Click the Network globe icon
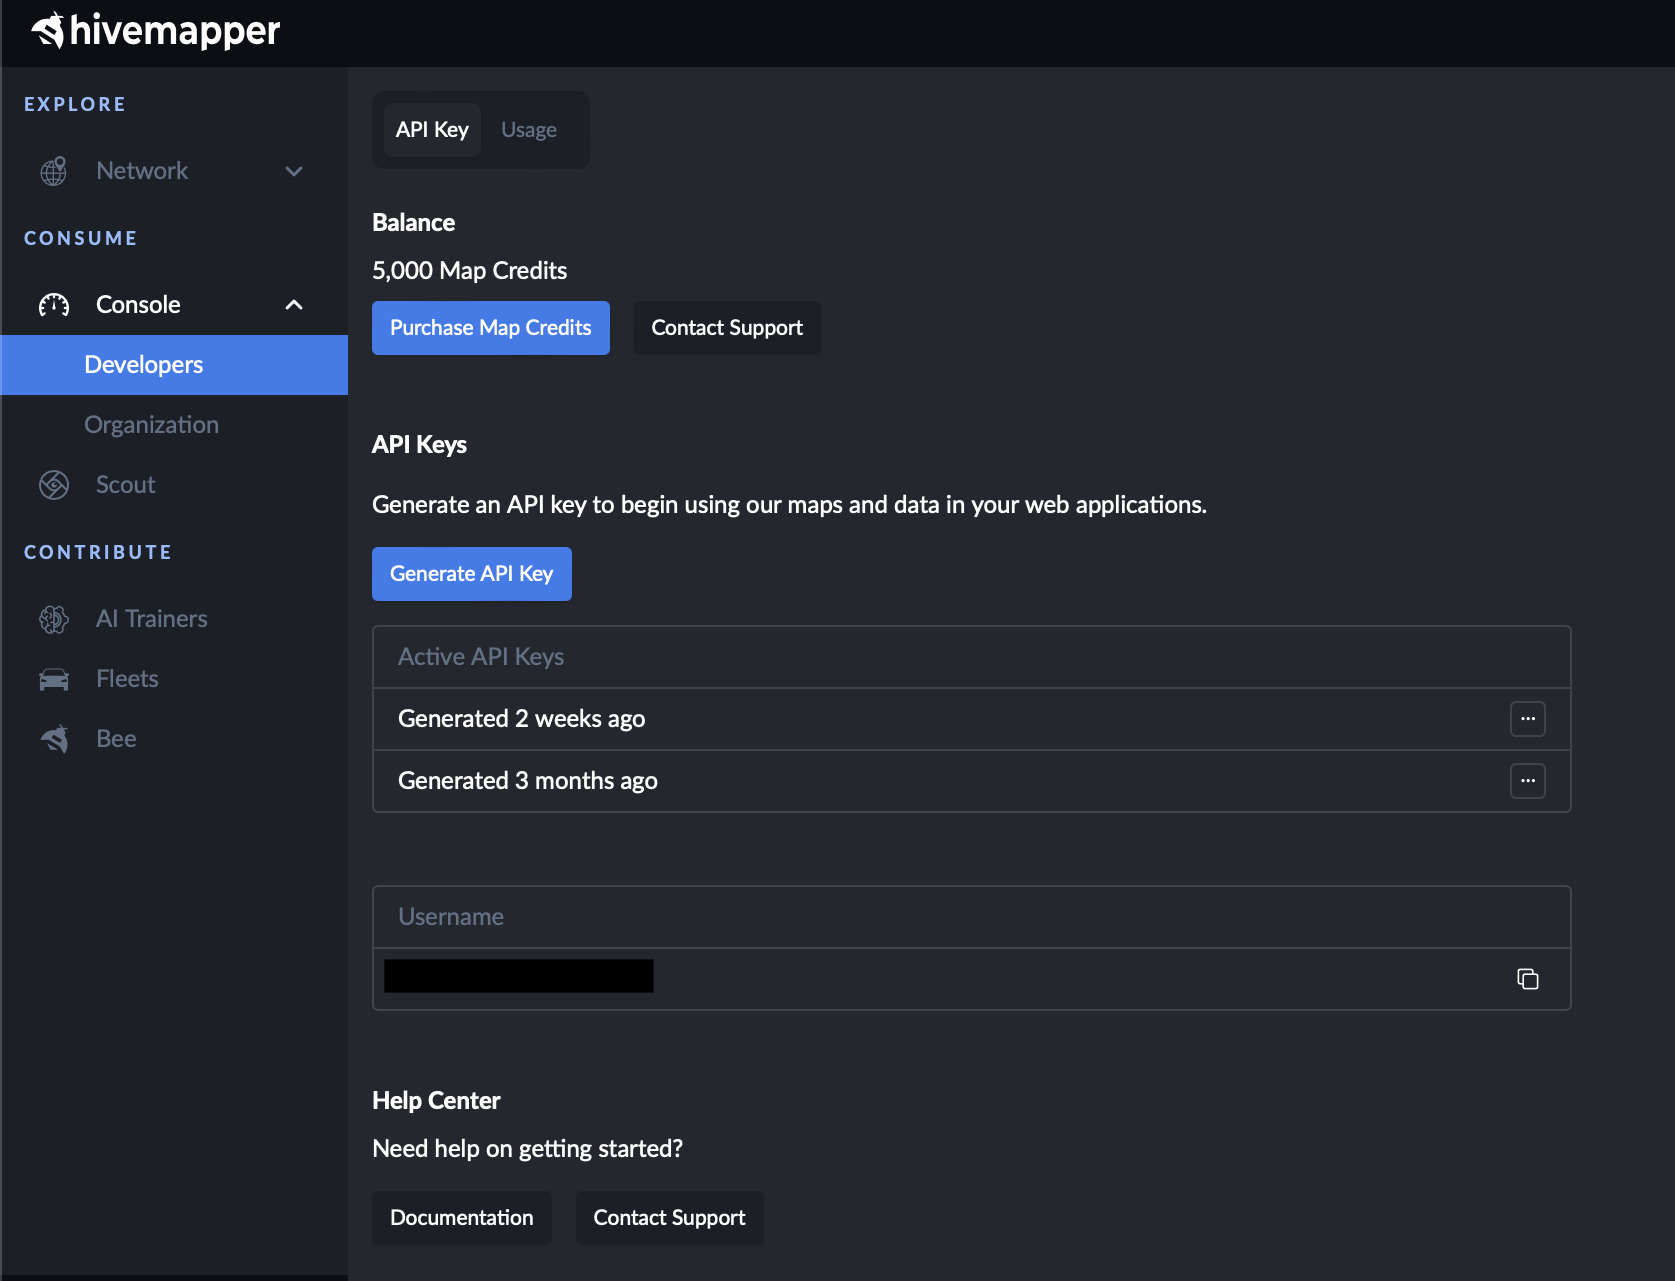This screenshot has height=1281, width=1675. coord(54,171)
